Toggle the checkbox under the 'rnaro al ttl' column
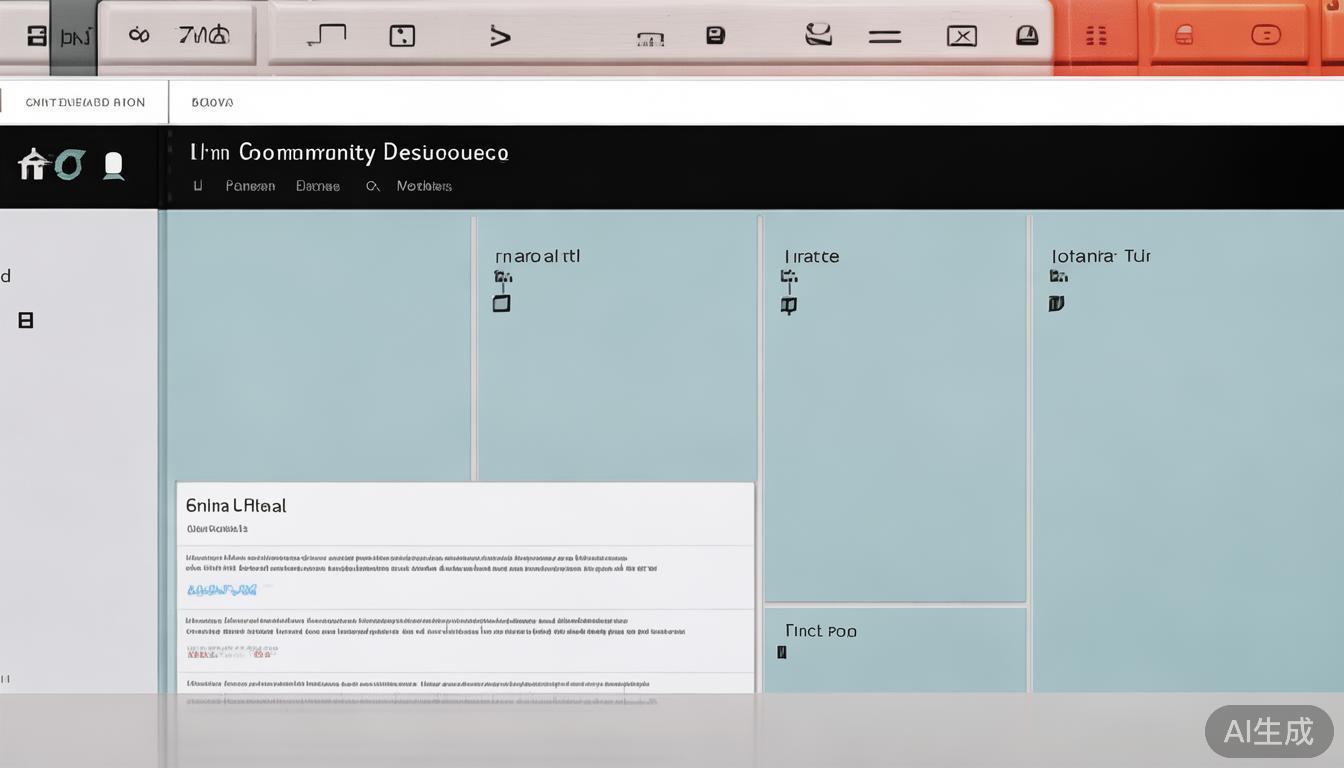The height and width of the screenshot is (768, 1344). 502,303
